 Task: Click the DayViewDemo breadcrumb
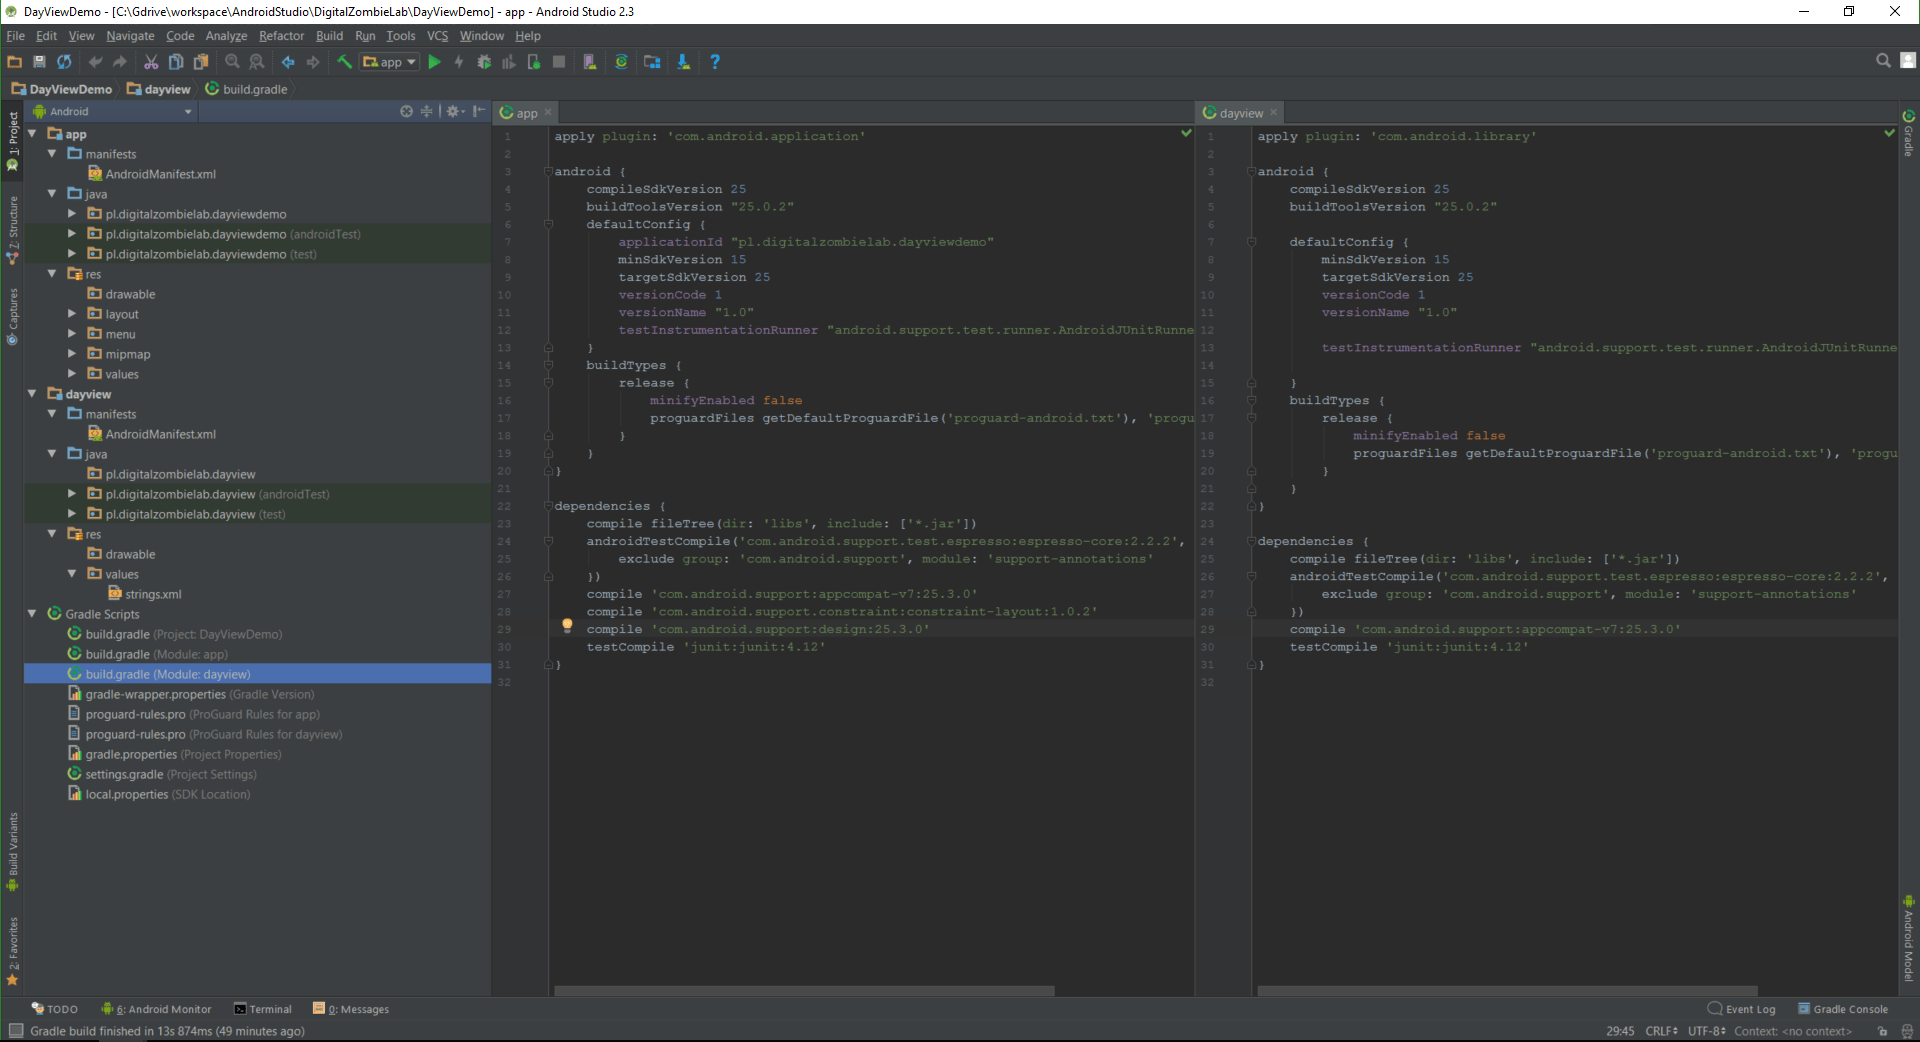[61, 89]
